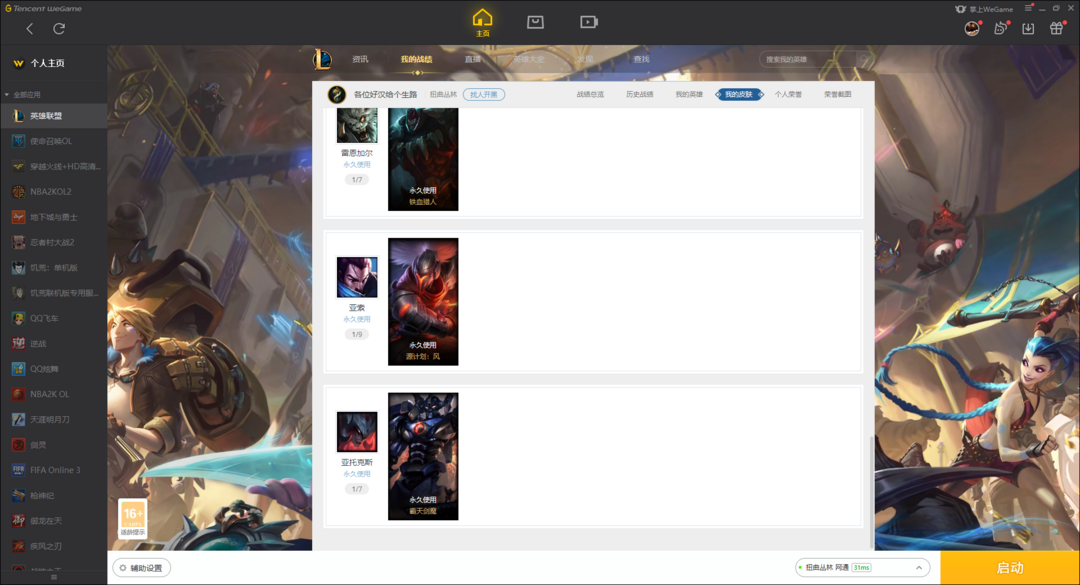
Task: Select 饥荒：单机版 game entry
Action: tap(54, 267)
